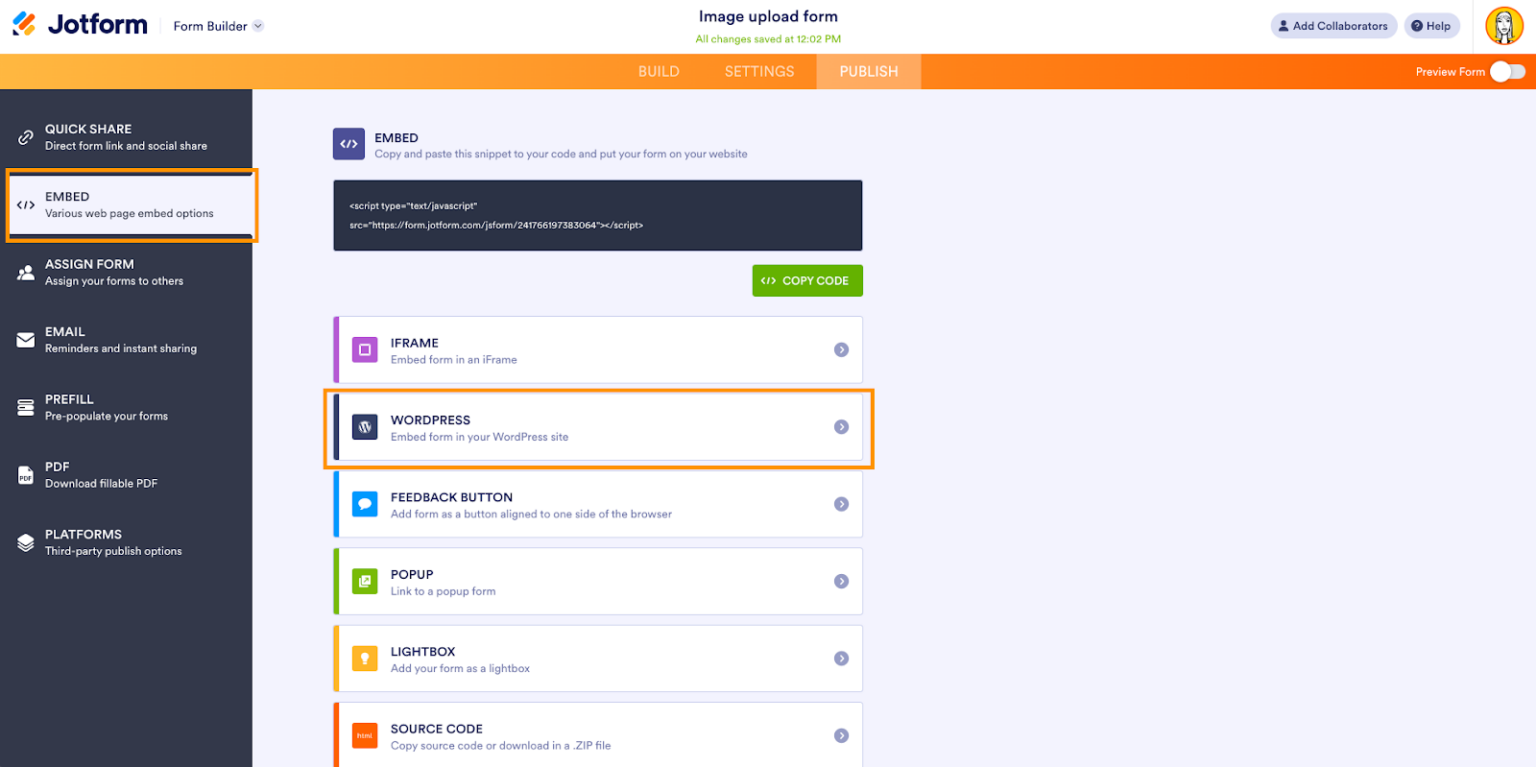The width and height of the screenshot is (1536, 767).
Task: Select the Feedback Button chat icon
Action: pos(364,503)
